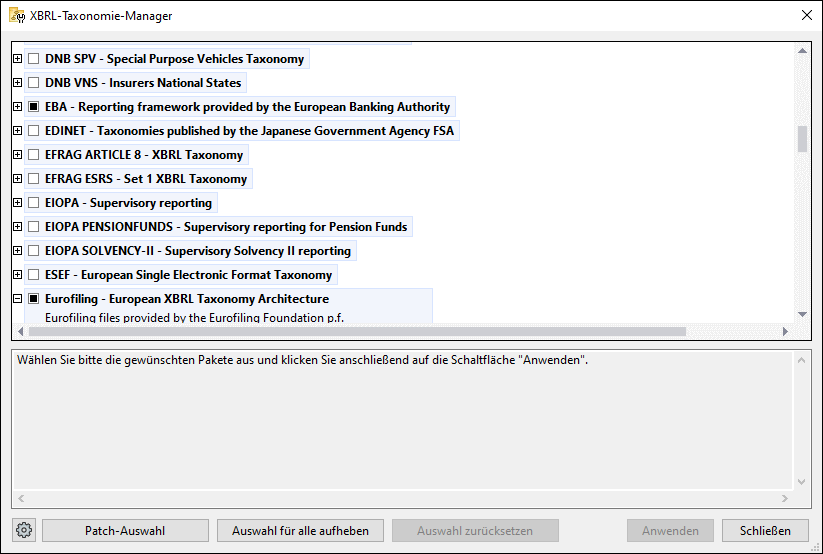The height and width of the screenshot is (554, 823).
Task: Expand the EBA reporting framework node
Action: click(17, 107)
